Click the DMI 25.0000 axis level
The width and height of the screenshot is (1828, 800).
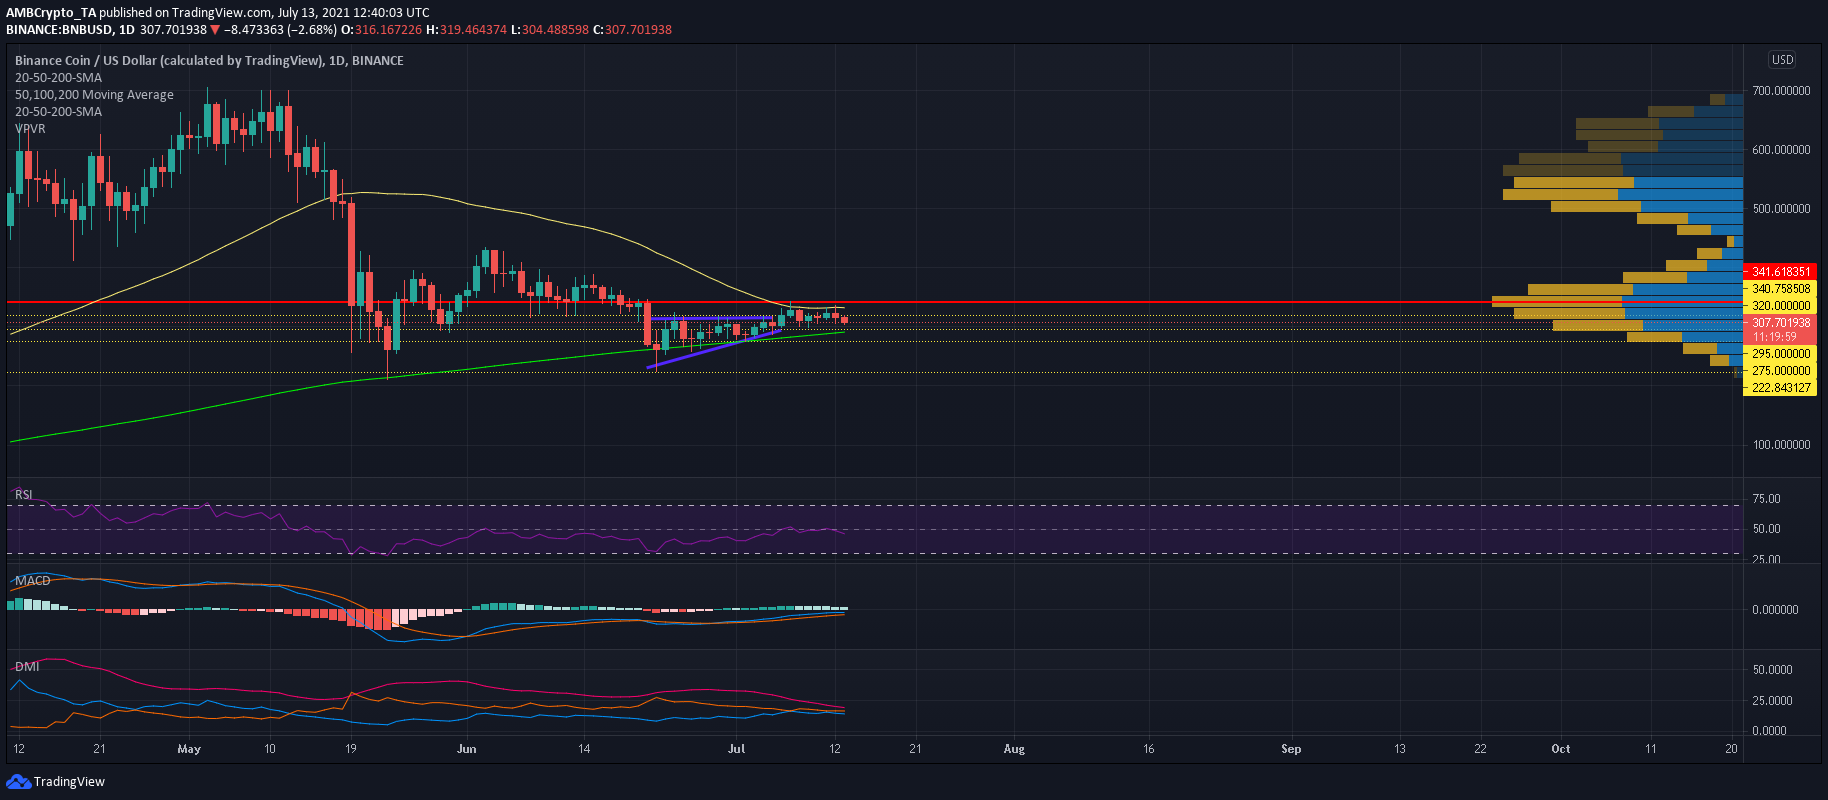click(1772, 701)
